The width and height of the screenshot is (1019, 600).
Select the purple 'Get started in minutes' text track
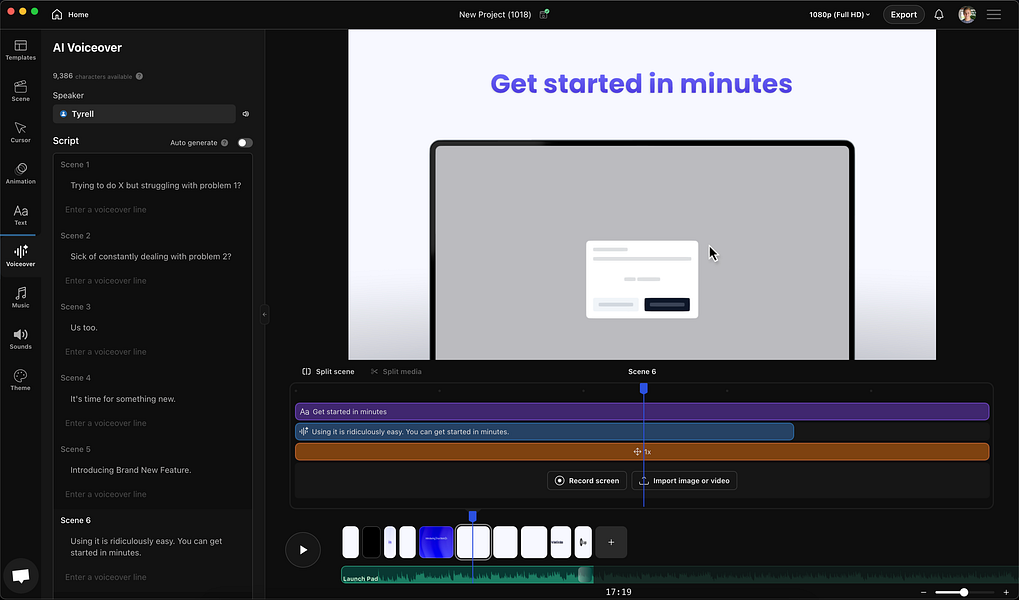[642, 411]
